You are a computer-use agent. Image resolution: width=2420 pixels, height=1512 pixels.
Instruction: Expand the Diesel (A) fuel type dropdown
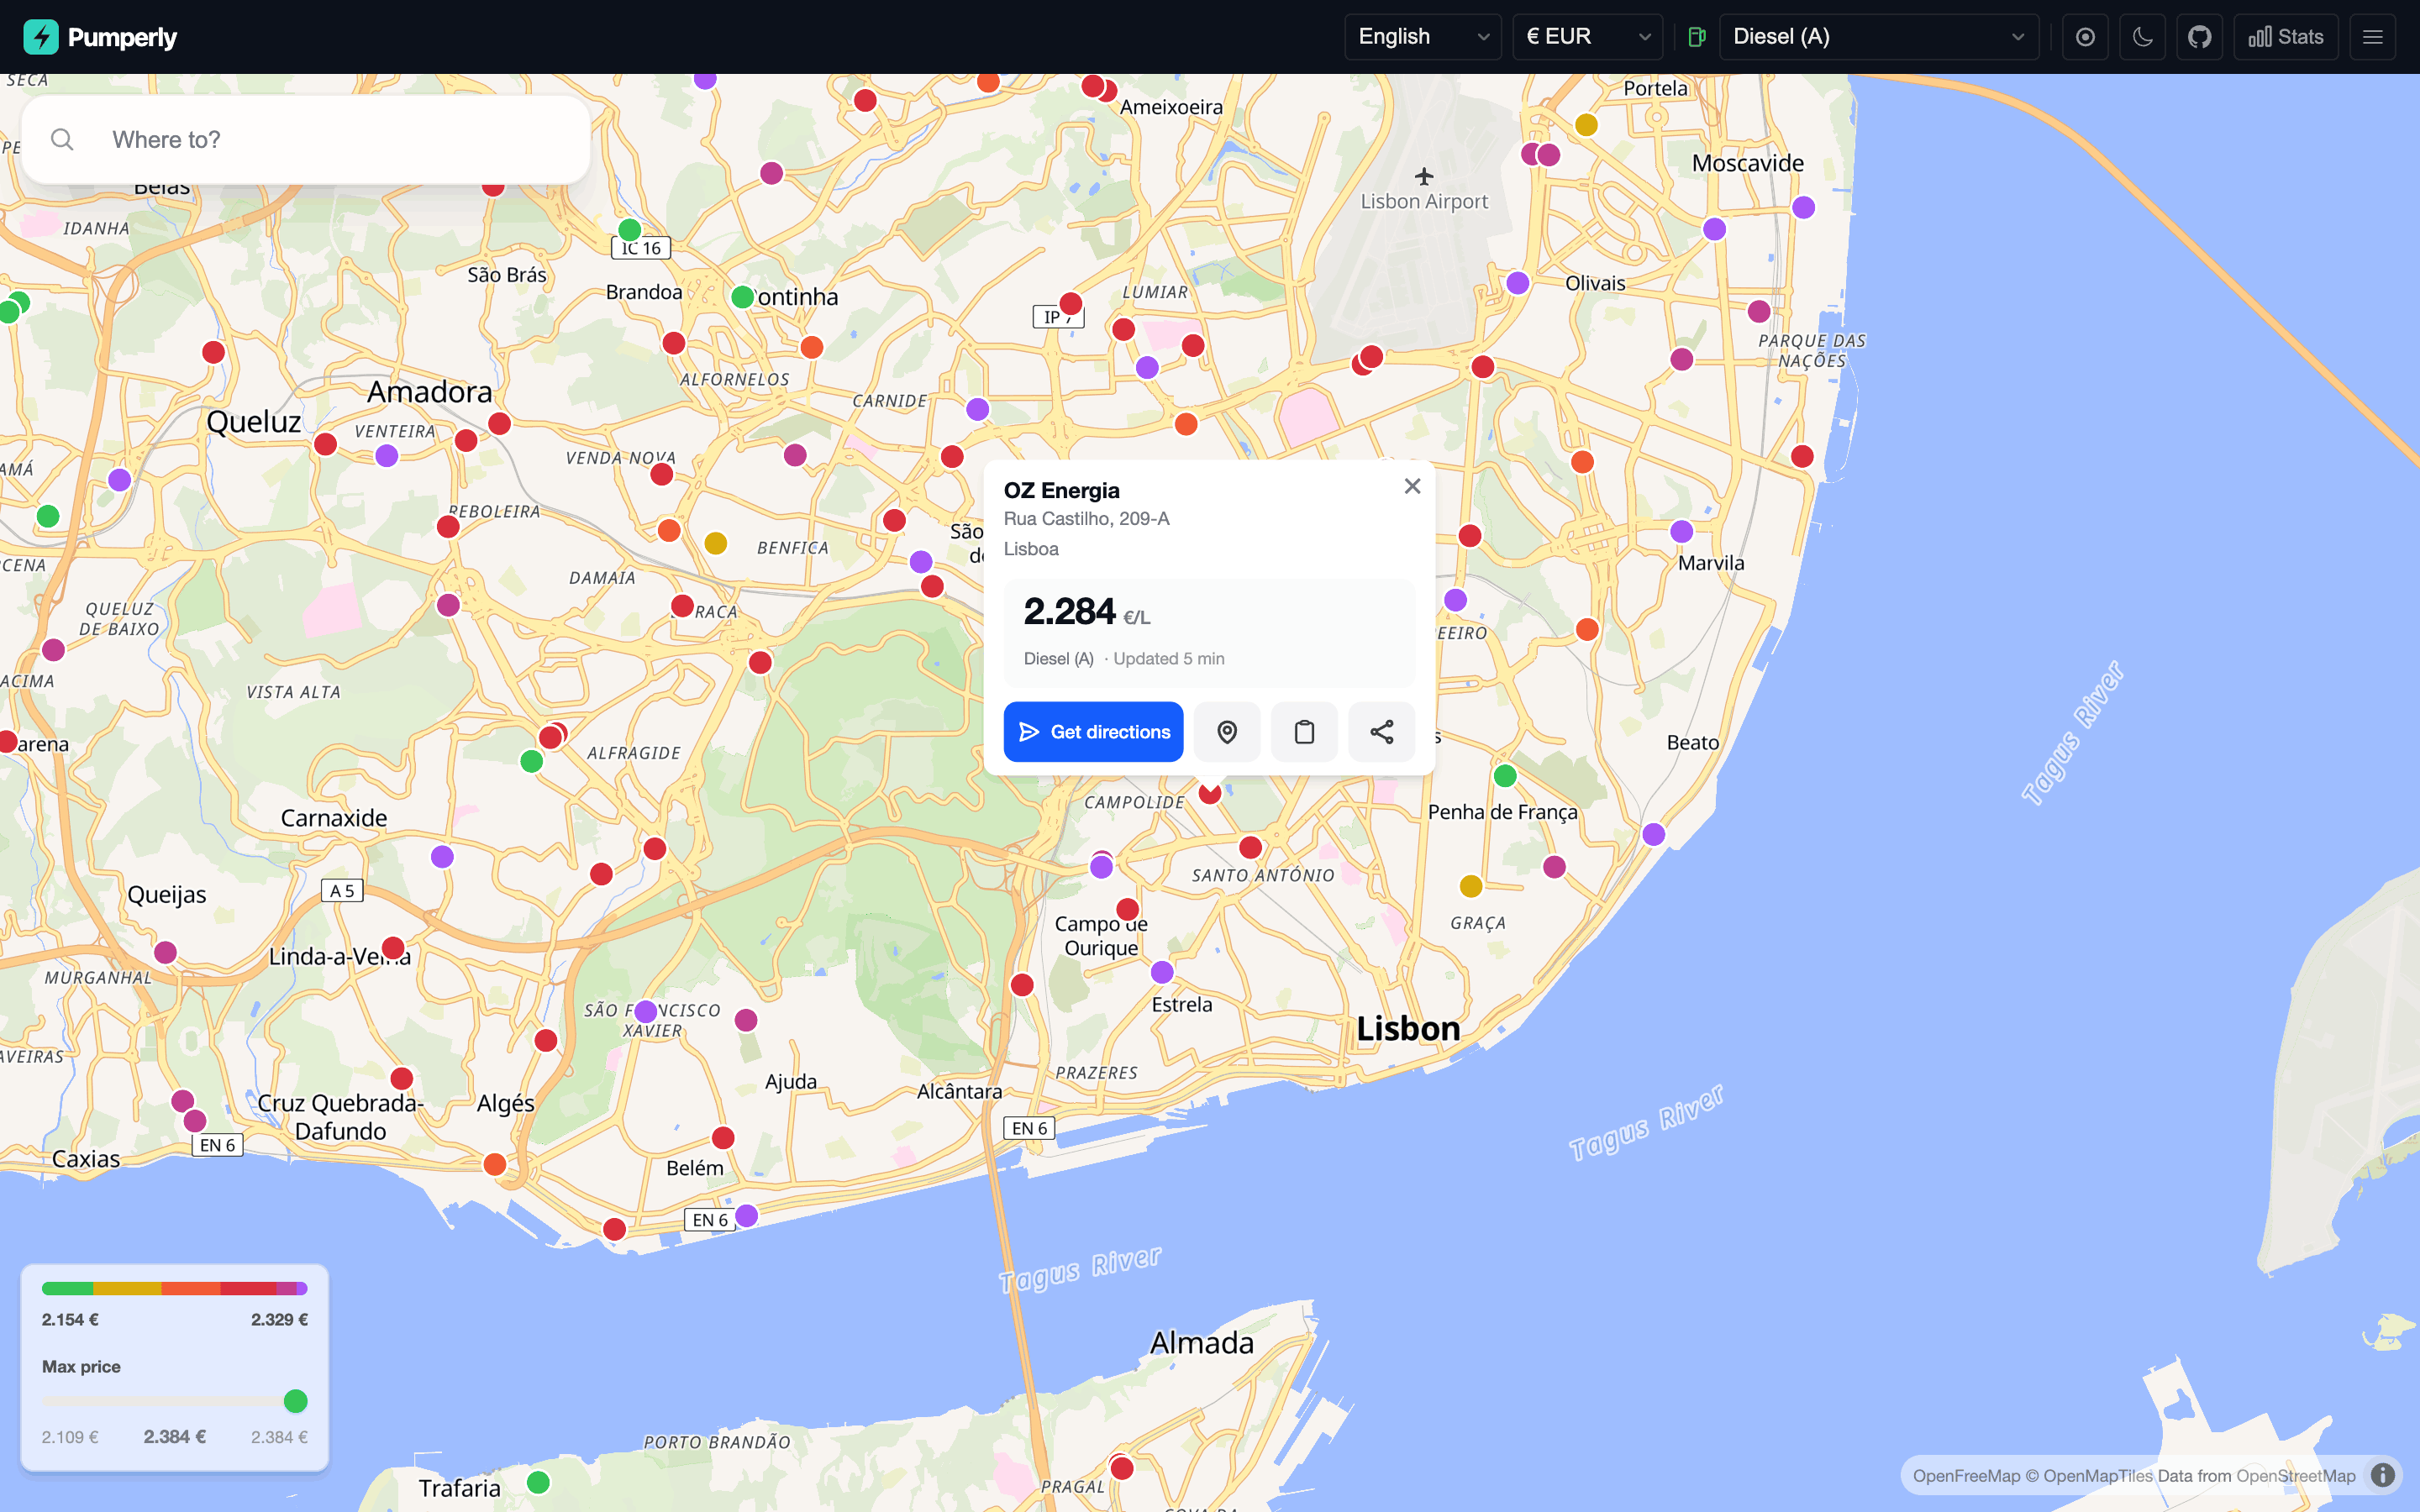1878,37
